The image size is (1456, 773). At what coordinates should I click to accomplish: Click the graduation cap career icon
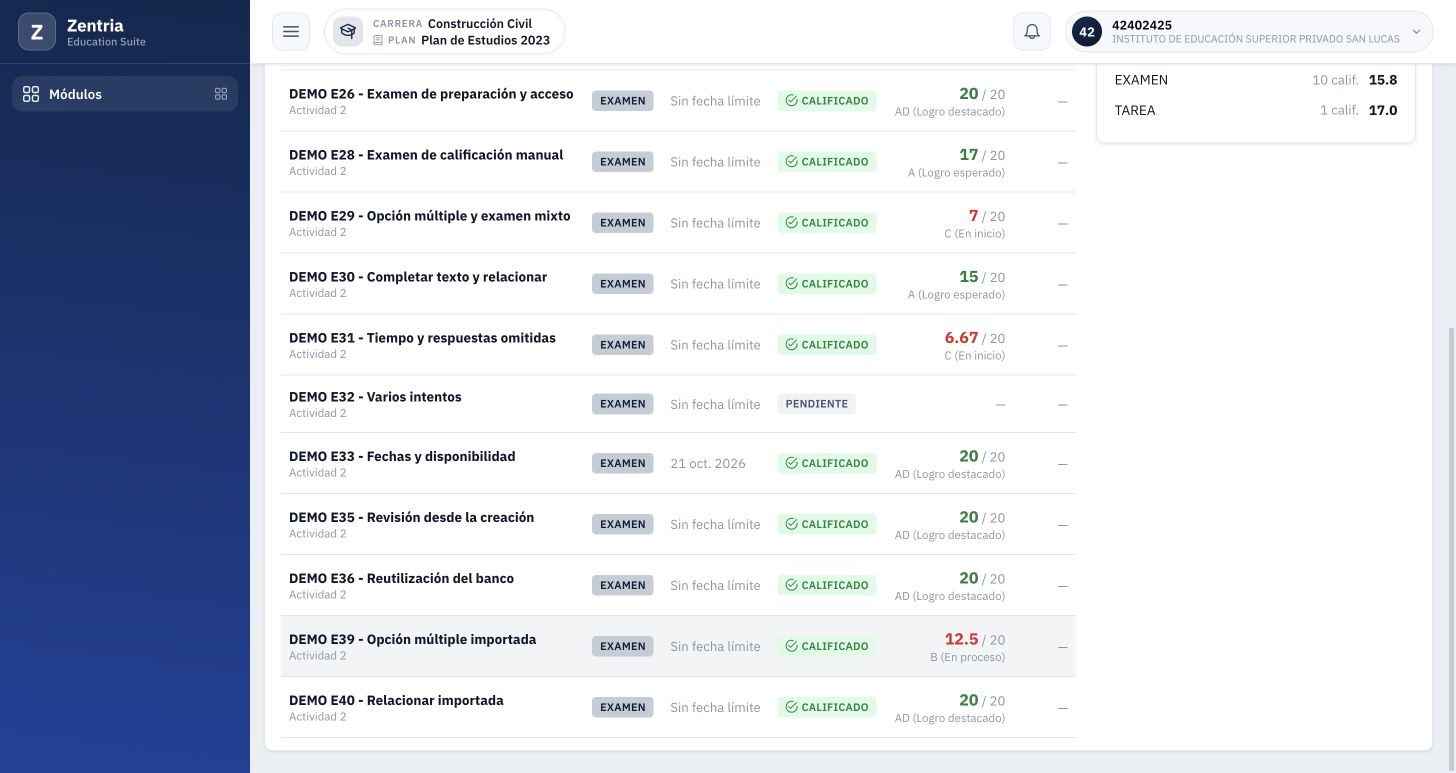[348, 32]
